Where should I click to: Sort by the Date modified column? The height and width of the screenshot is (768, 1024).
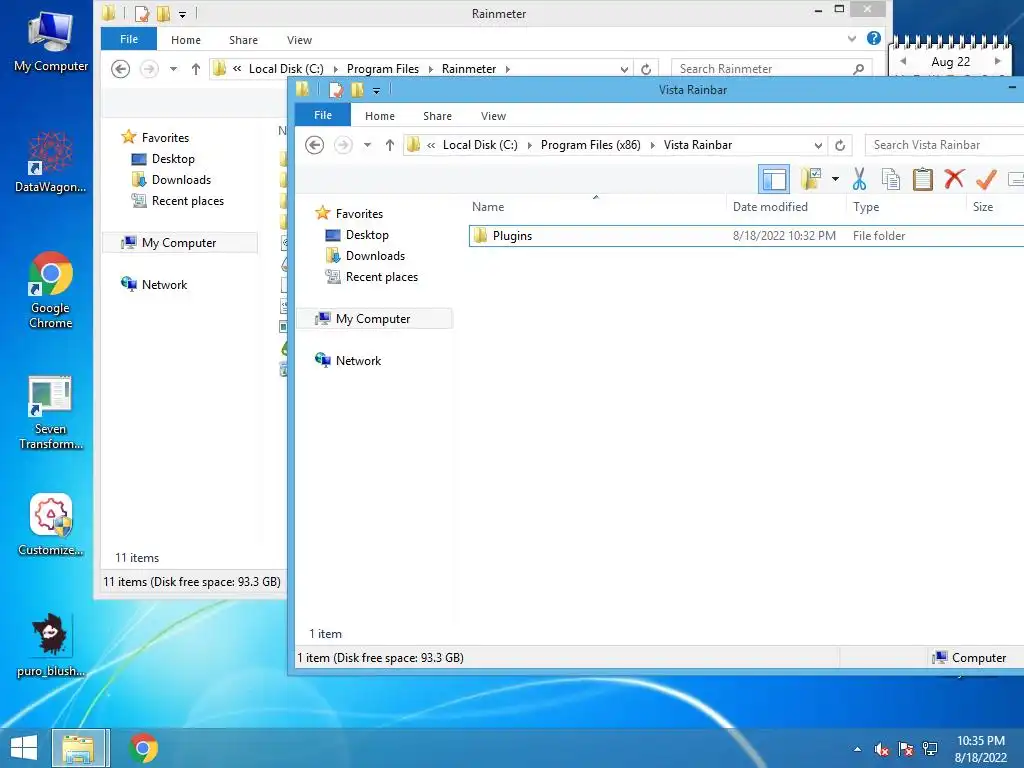coord(770,206)
